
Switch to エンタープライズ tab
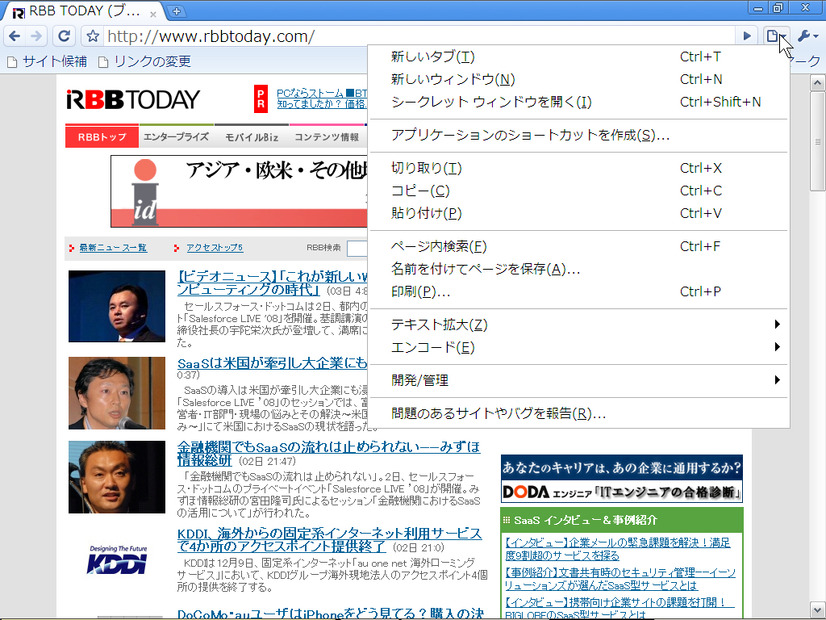[176, 137]
